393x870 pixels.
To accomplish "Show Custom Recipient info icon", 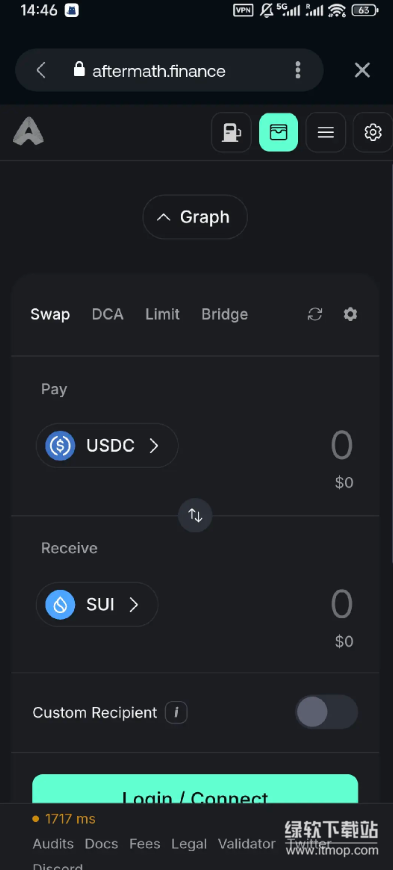I will pyautogui.click(x=177, y=713).
